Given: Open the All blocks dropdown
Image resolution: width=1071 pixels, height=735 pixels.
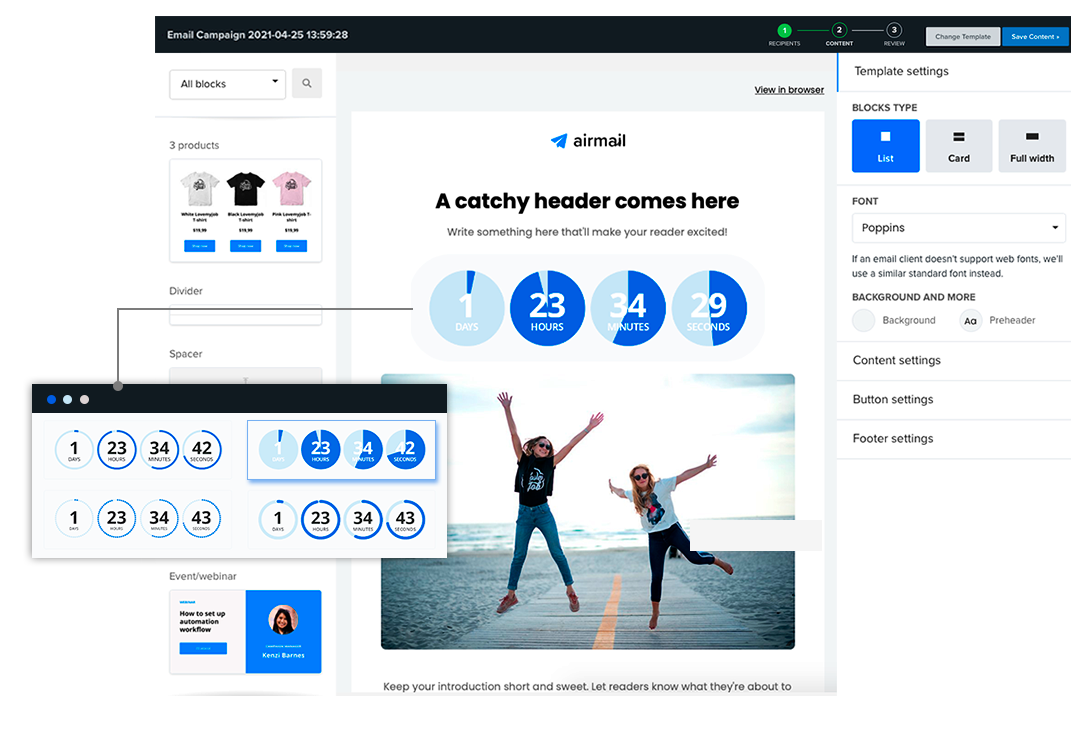Looking at the screenshot, I should click(x=228, y=84).
